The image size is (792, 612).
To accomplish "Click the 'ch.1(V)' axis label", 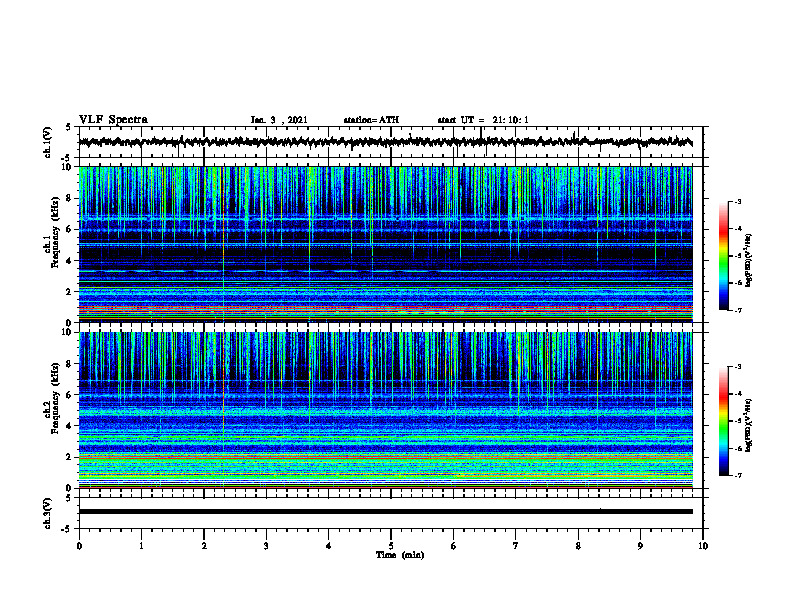I will (x=48, y=142).
